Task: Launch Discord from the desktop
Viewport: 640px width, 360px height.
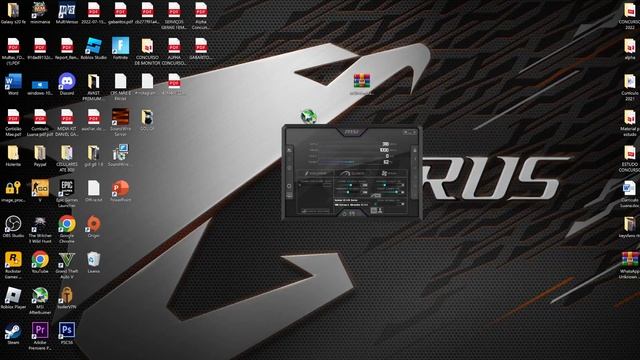Action: tap(67, 84)
